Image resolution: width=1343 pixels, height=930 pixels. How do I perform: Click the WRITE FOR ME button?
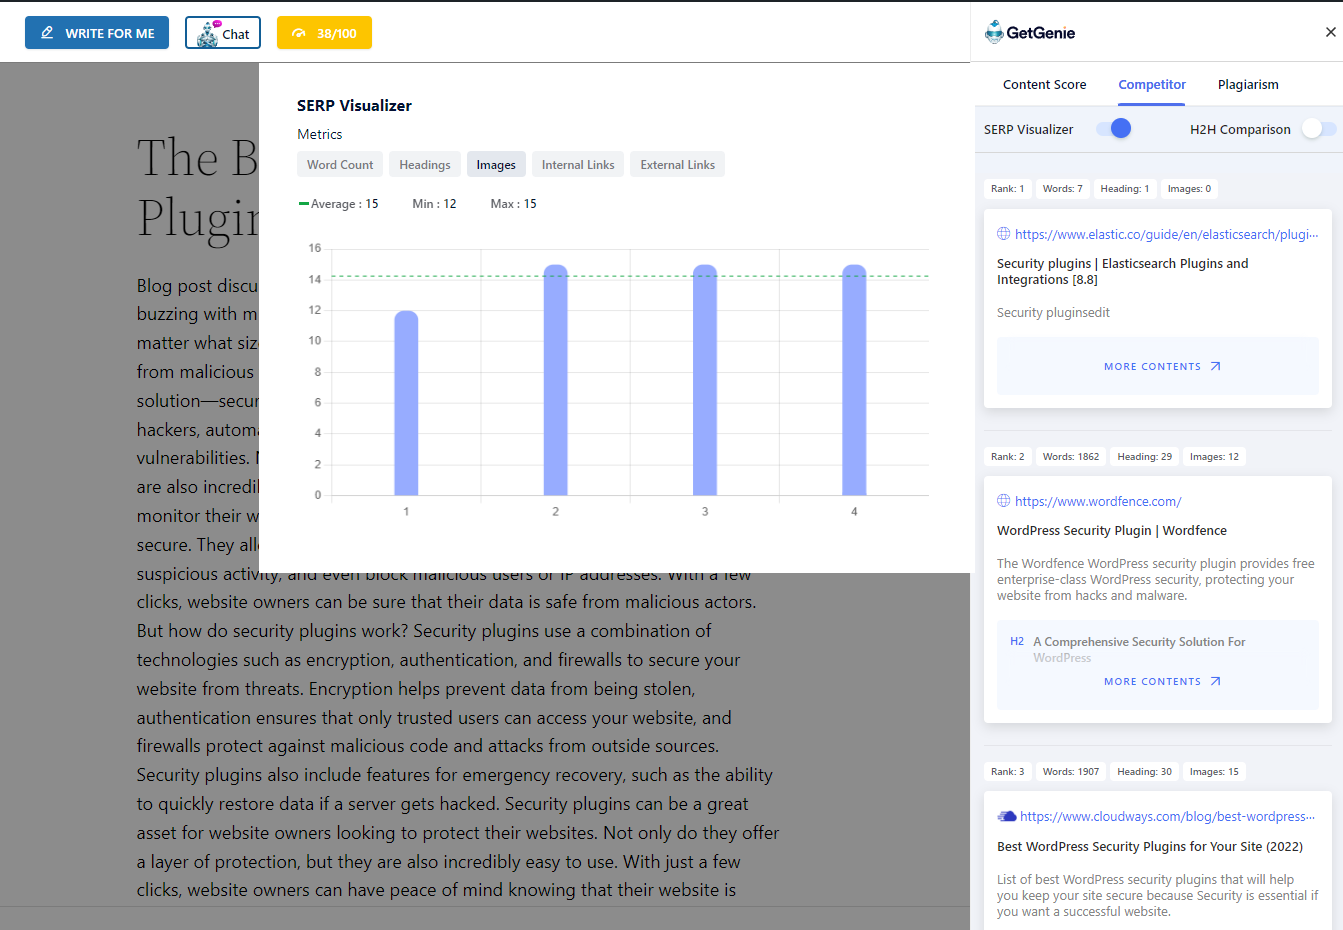(x=97, y=33)
